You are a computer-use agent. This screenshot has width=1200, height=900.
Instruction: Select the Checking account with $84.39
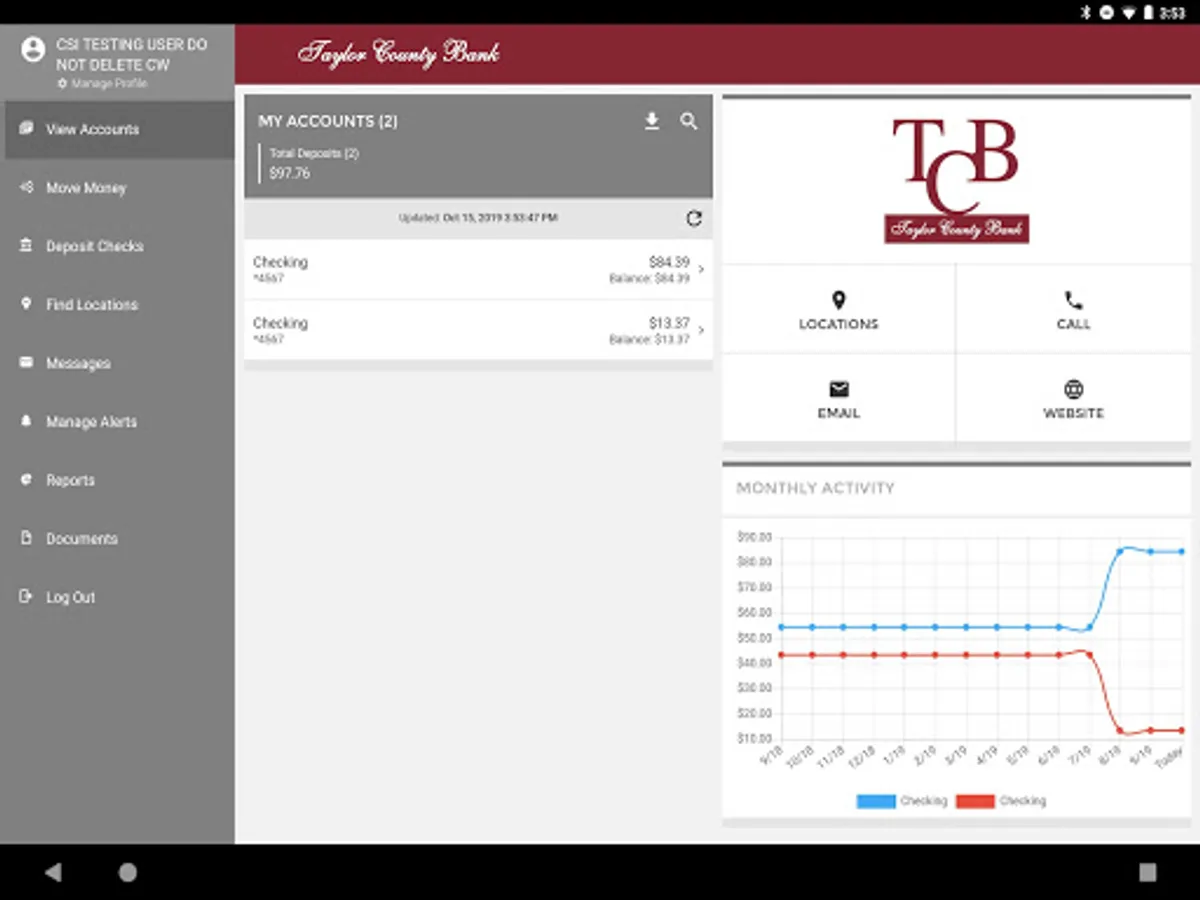(478, 270)
